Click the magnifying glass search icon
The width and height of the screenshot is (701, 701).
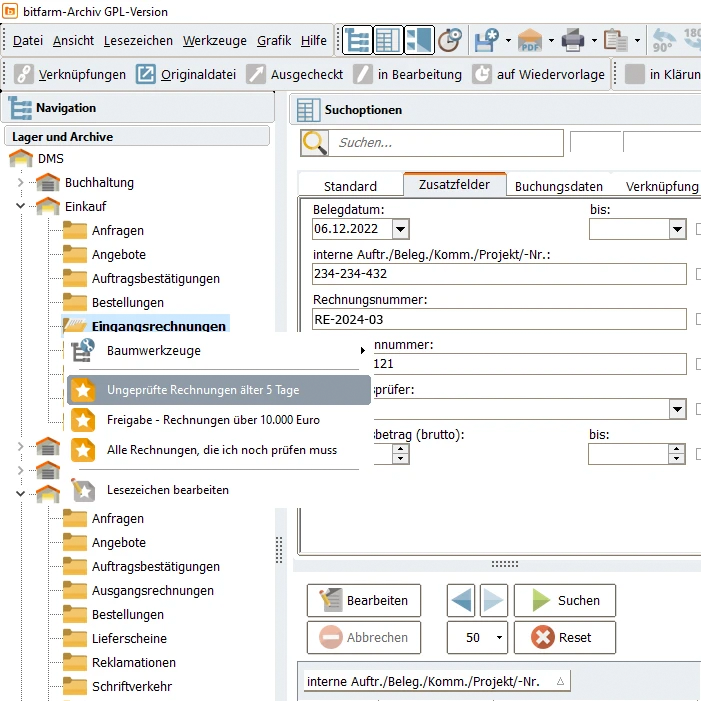click(315, 143)
